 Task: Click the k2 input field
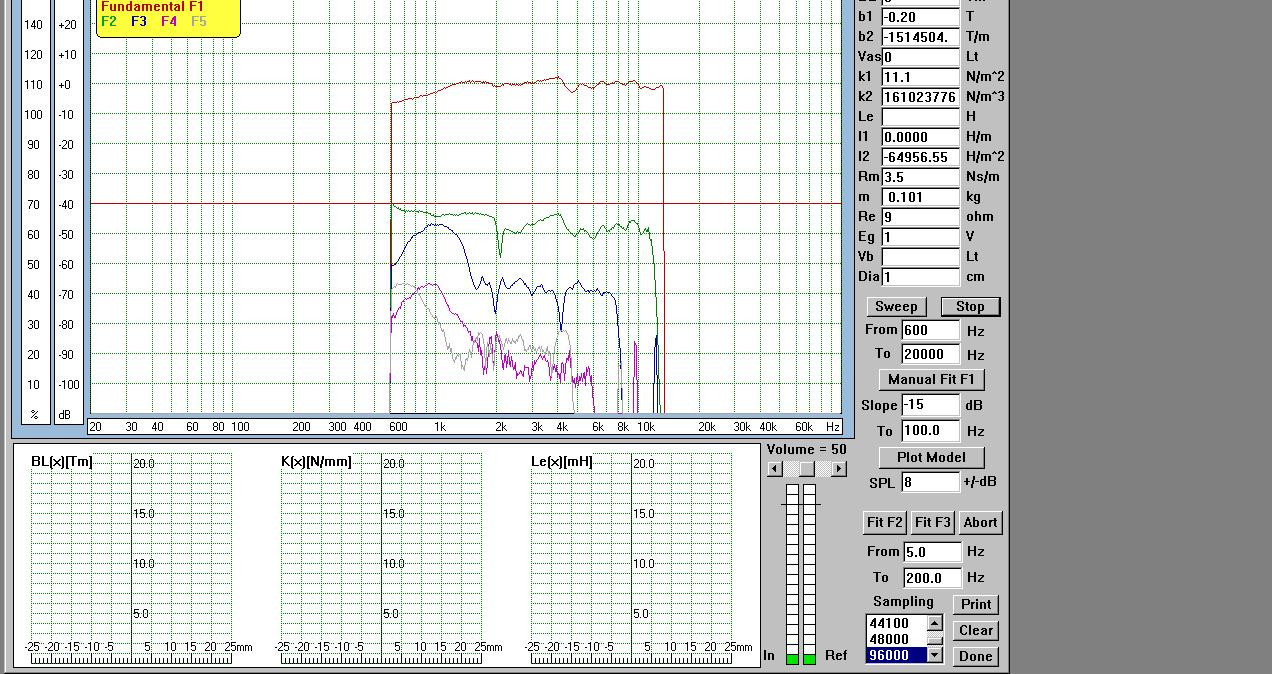point(920,97)
